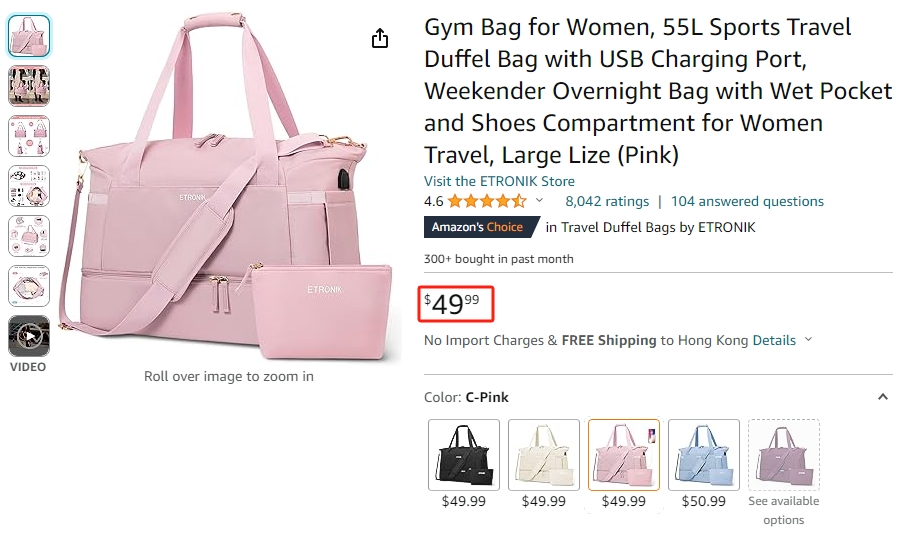Image resolution: width=905 pixels, height=533 pixels.
Task: Play the product VIDEO thumbnail
Action: [x=29, y=336]
